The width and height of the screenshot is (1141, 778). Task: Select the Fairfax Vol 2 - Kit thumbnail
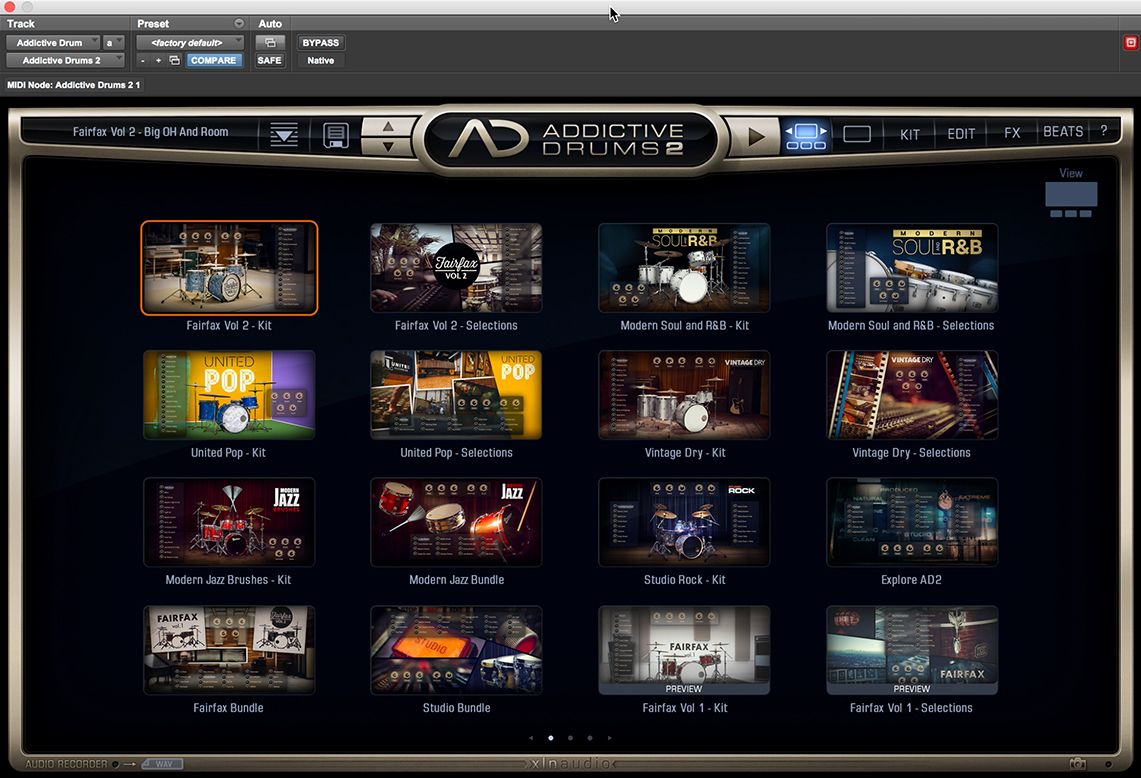(x=229, y=268)
